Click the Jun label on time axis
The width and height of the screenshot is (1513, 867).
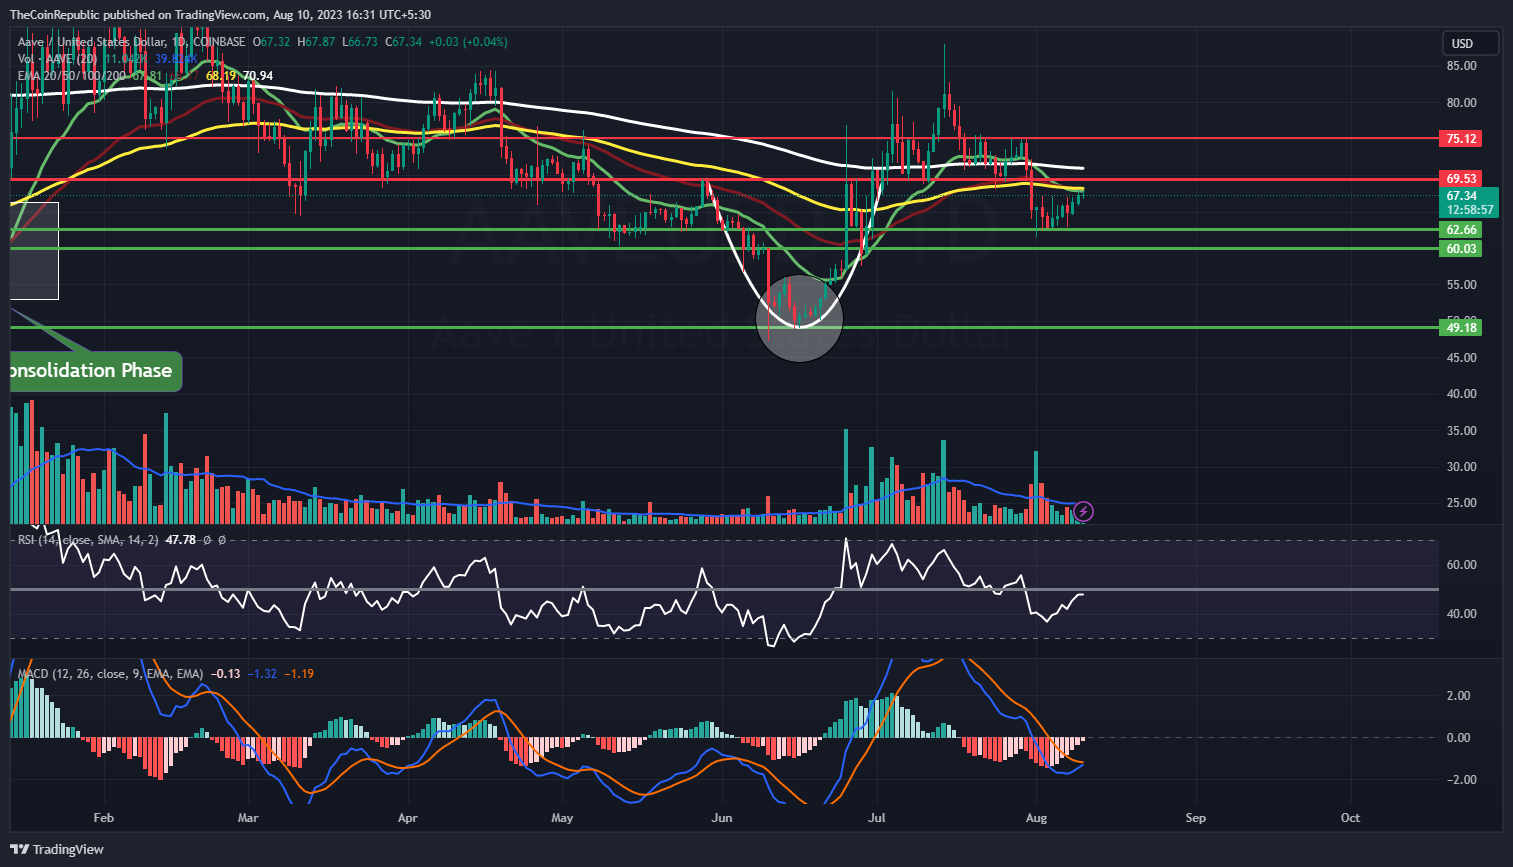(x=721, y=818)
